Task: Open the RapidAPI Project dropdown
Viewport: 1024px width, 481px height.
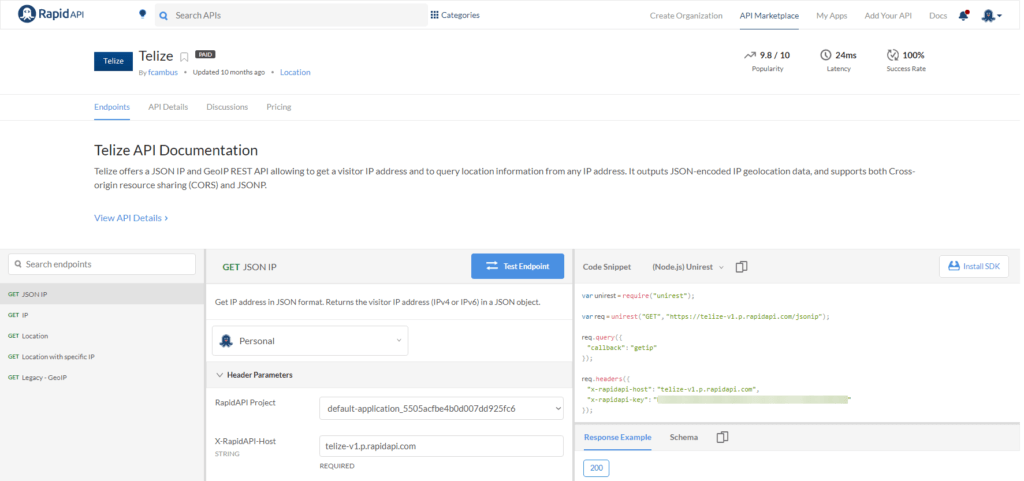Action: tap(441, 409)
